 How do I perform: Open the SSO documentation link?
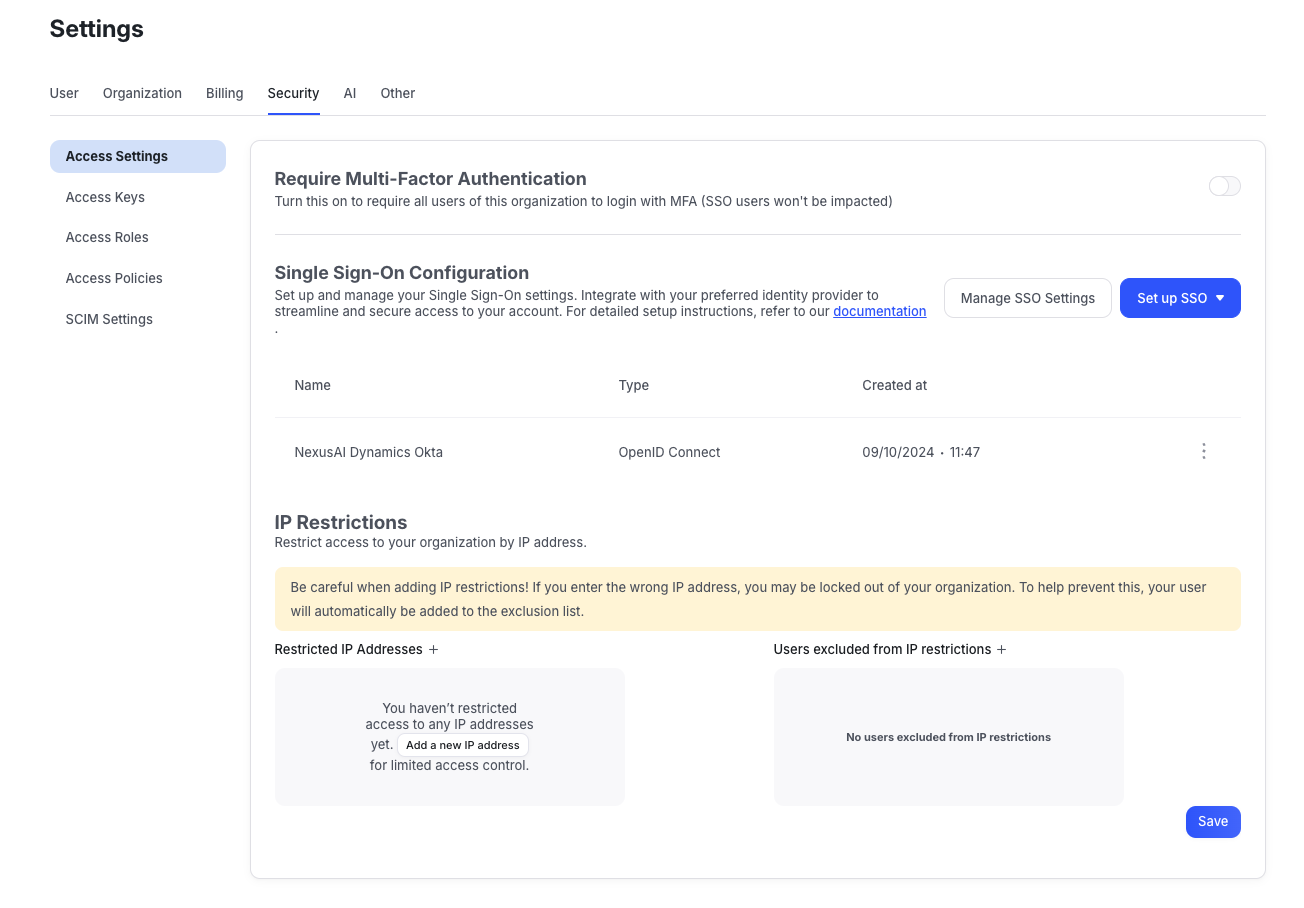[x=879, y=311]
